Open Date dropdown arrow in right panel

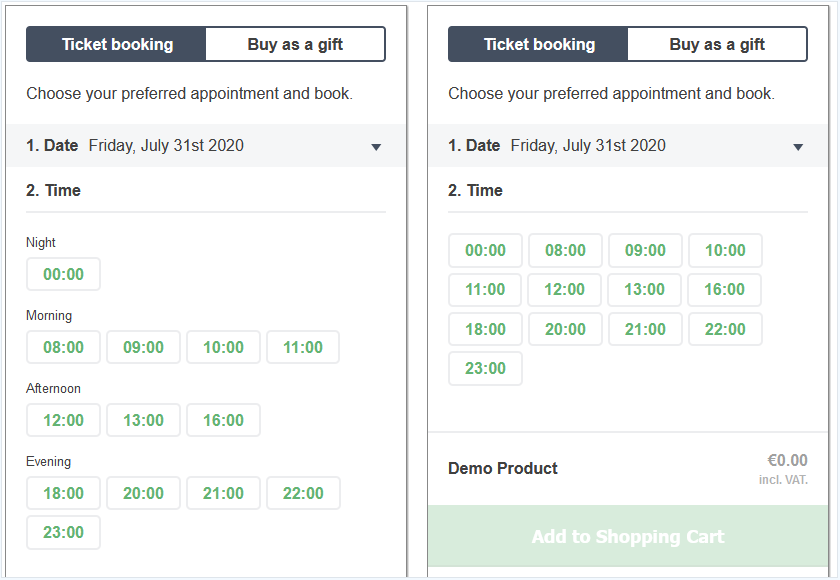tap(798, 147)
